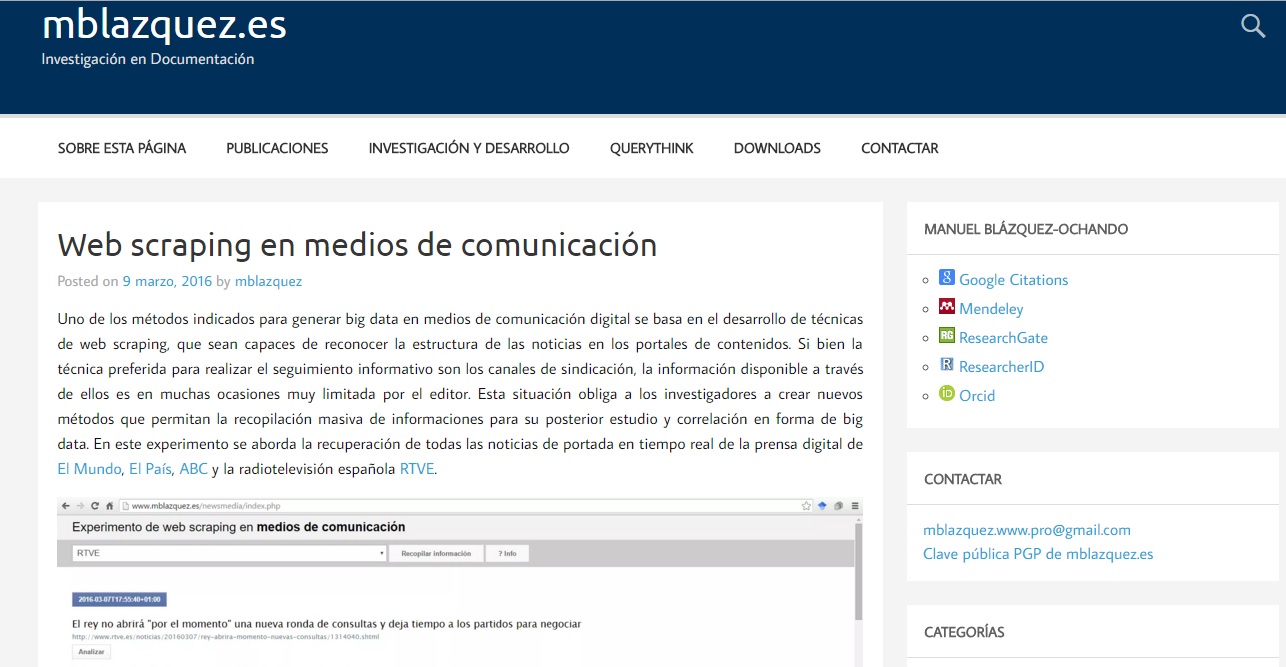Open the DOWNLOADS menu item

tap(777, 148)
